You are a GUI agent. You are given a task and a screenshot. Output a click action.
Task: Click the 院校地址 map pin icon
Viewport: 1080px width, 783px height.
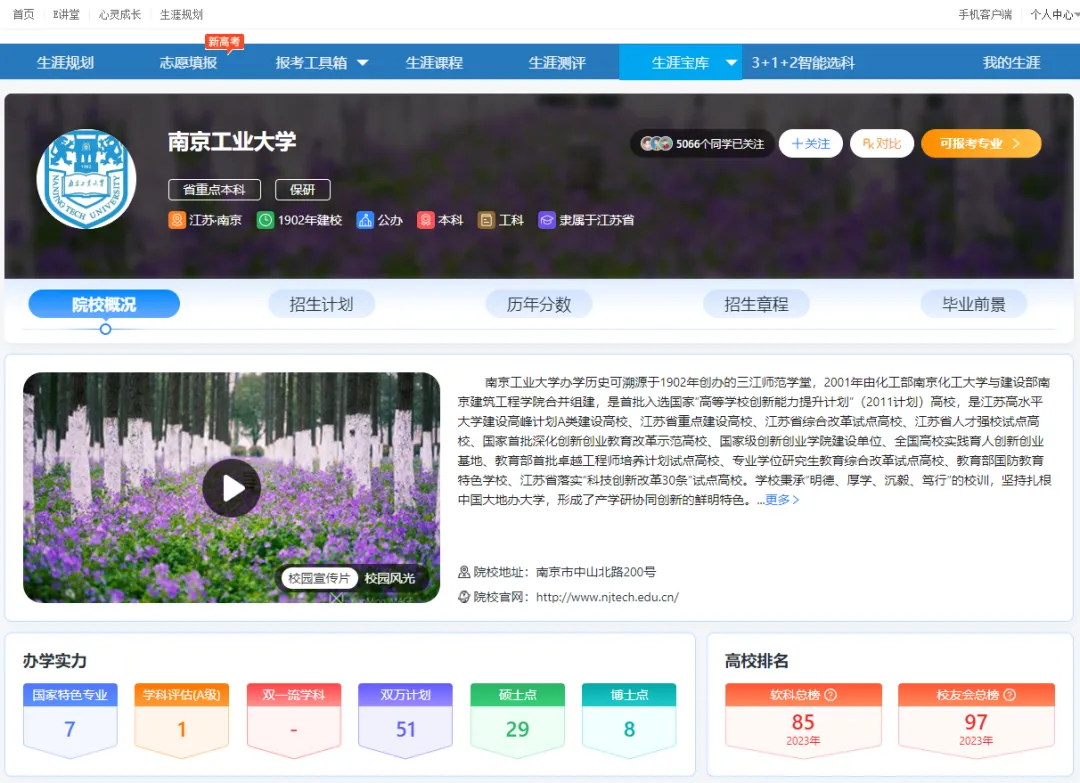pos(464,572)
